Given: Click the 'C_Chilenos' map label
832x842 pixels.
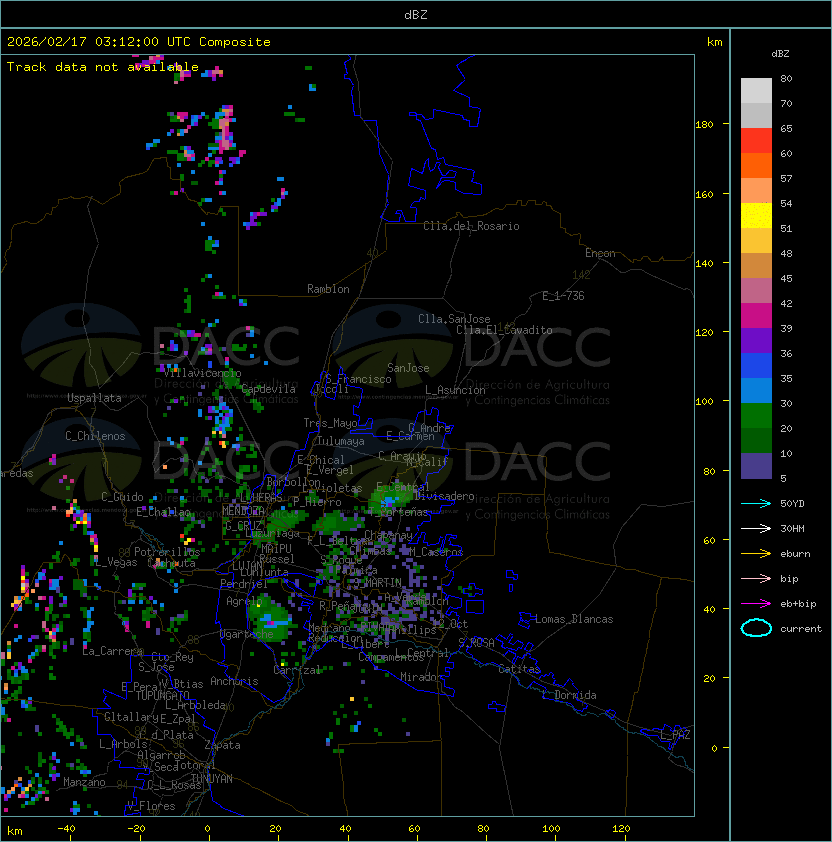Looking at the screenshot, I should click(x=95, y=436).
